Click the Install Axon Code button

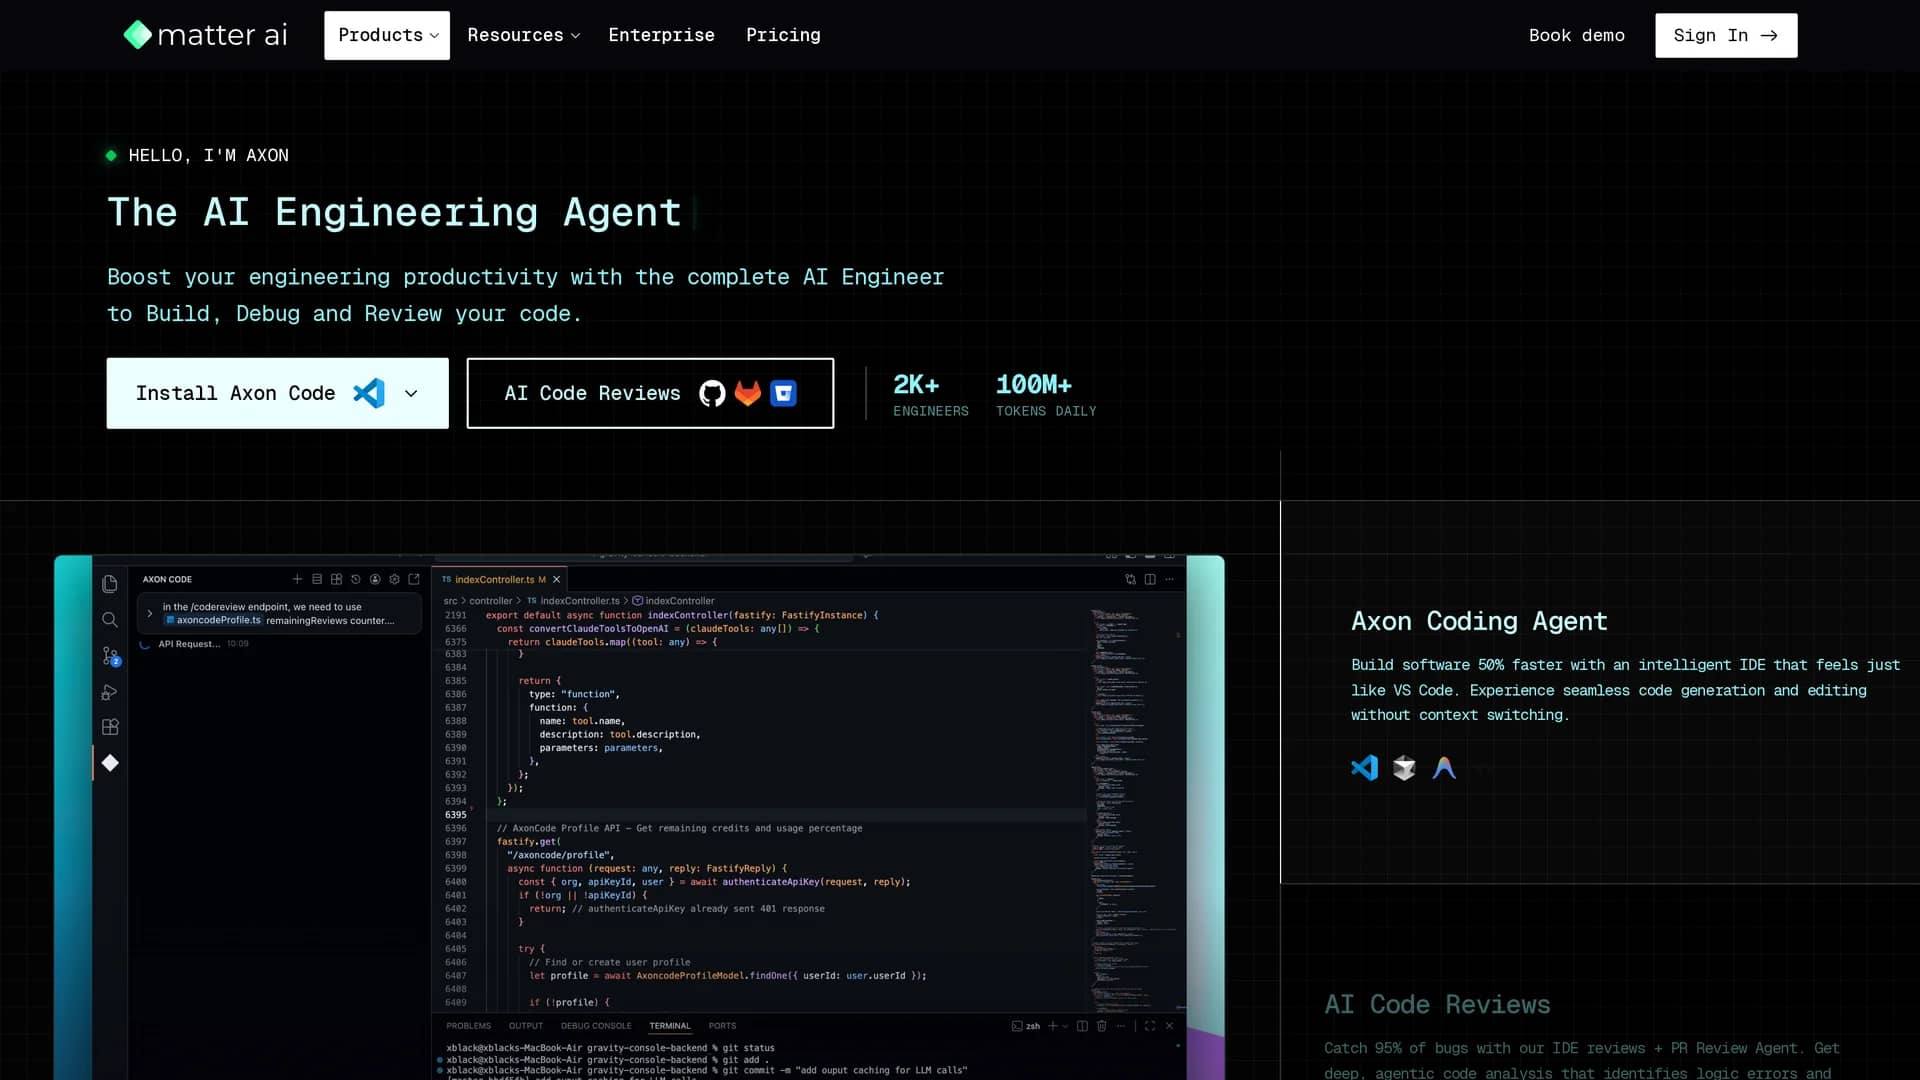click(x=277, y=393)
